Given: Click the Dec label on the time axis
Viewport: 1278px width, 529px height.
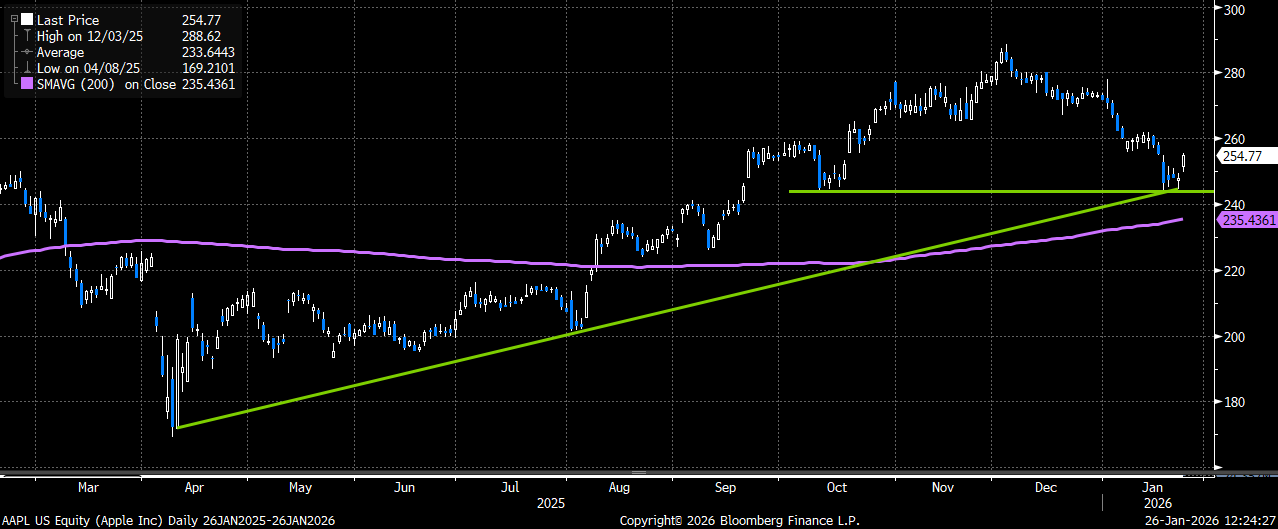Looking at the screenshot, I should point(1046,489).
